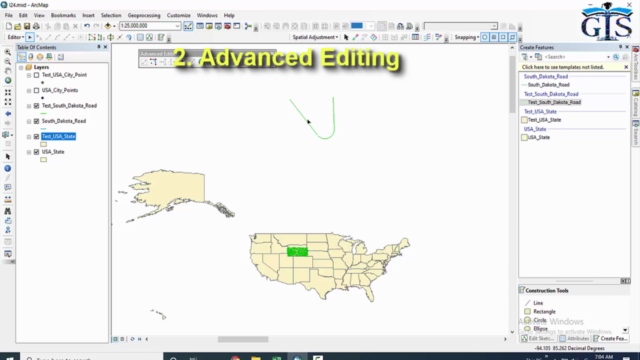Image resolution: width=640 pixels, height=360 pixels.
Task: Go back to previous extent arrow
Action: click(8, 113)
